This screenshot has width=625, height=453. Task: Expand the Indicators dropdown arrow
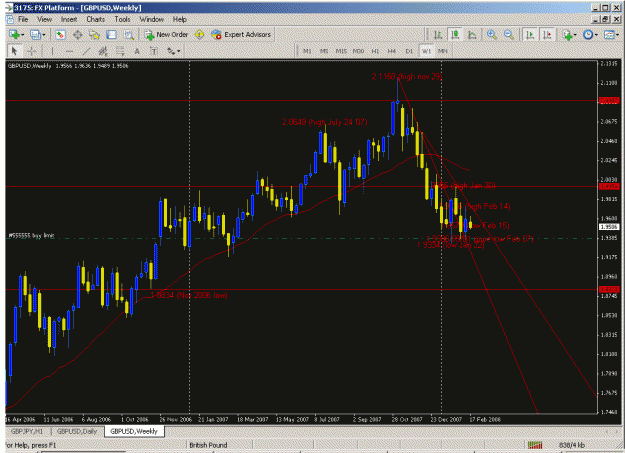[575, 35]
